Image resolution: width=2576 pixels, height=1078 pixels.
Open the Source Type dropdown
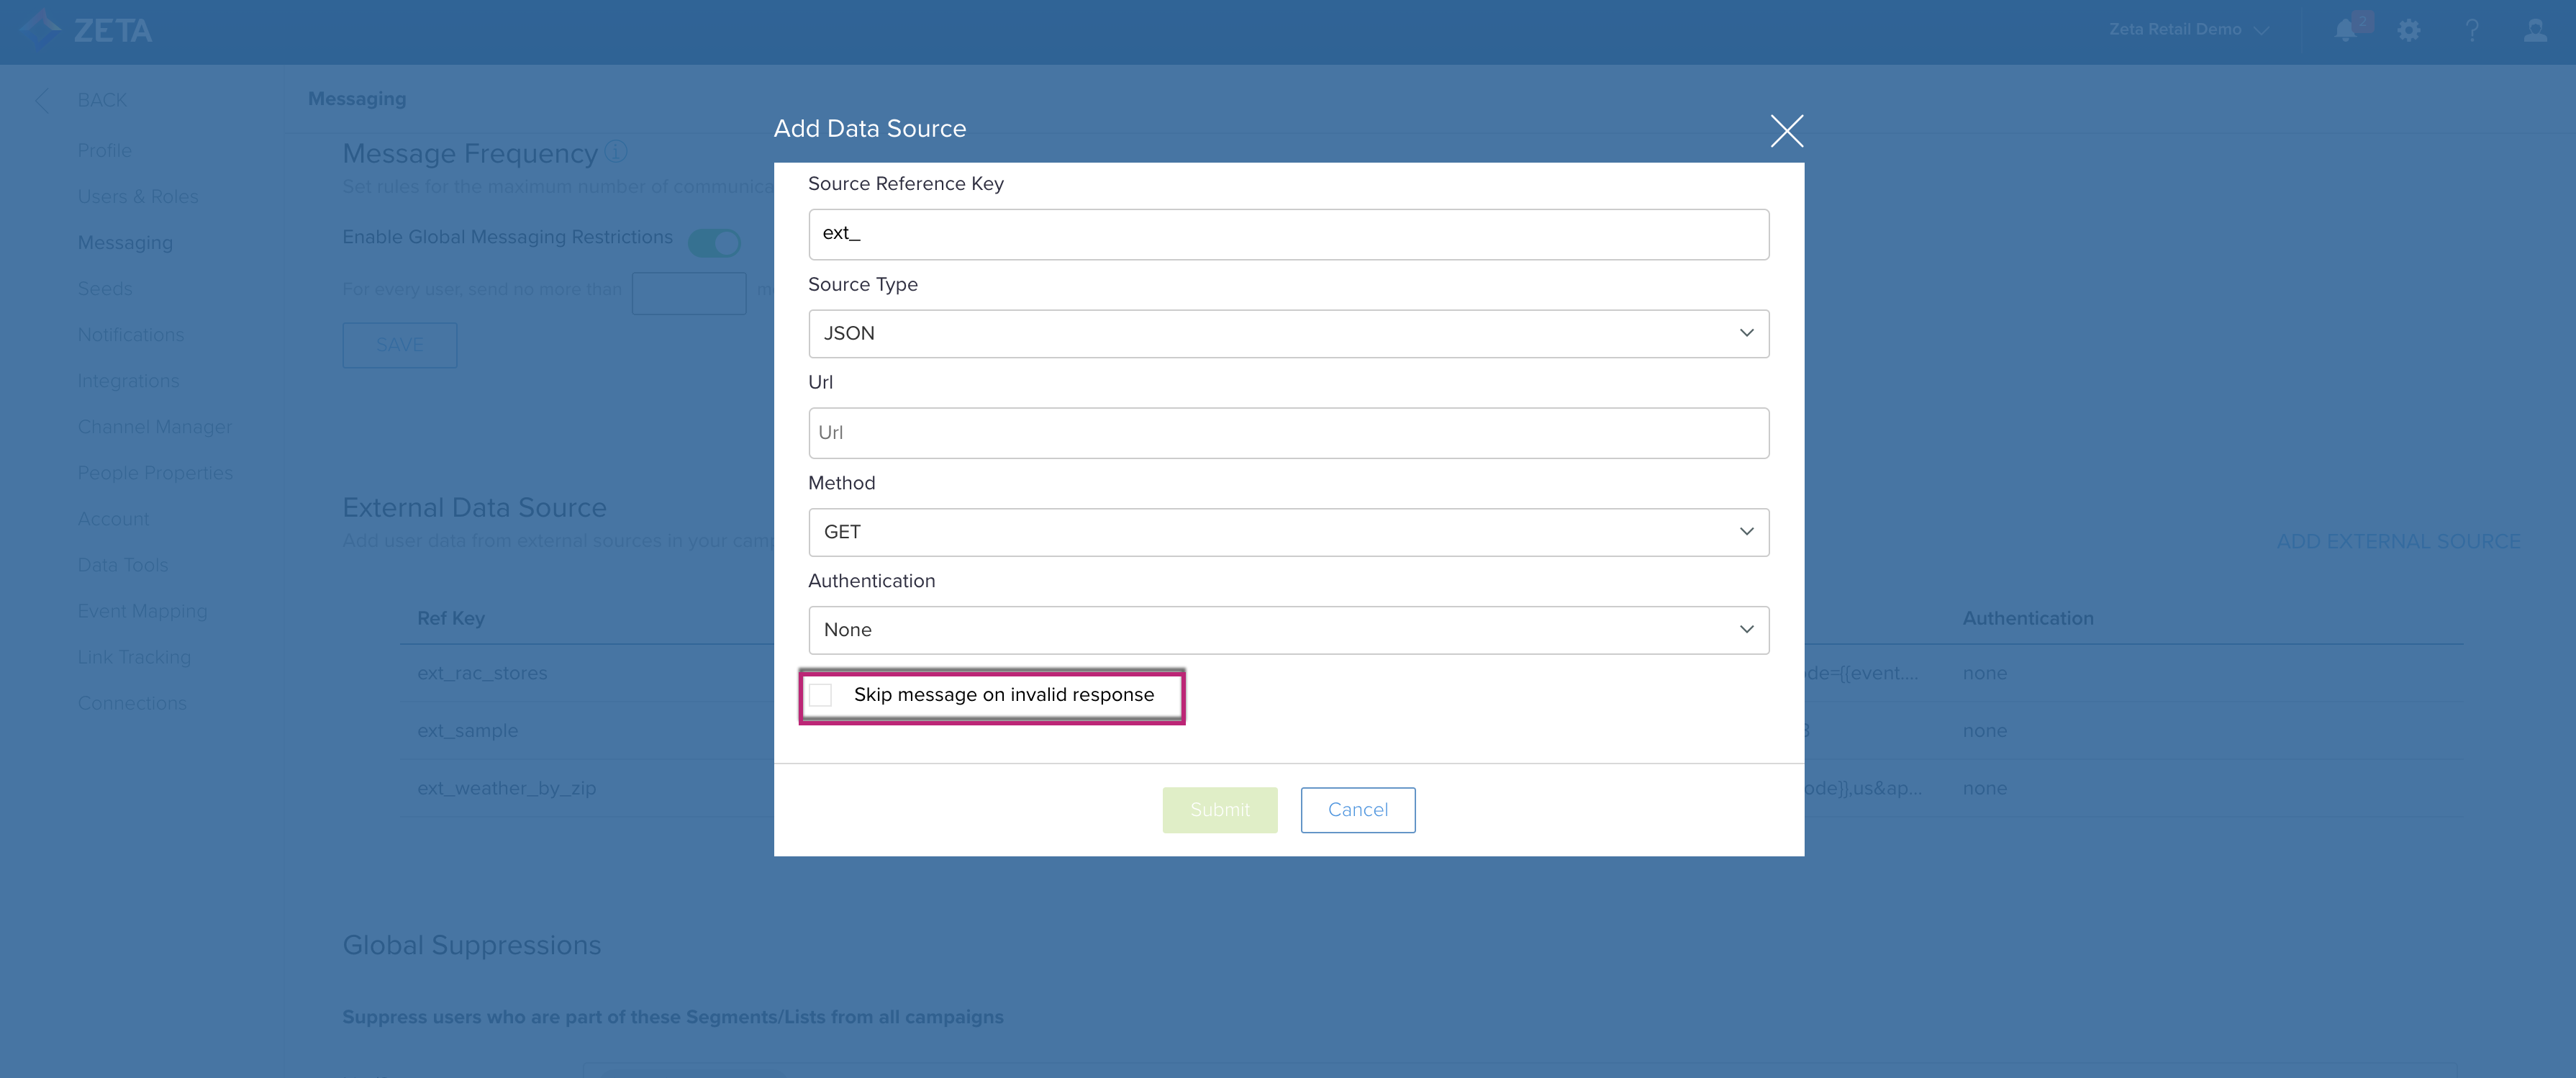1288,333
